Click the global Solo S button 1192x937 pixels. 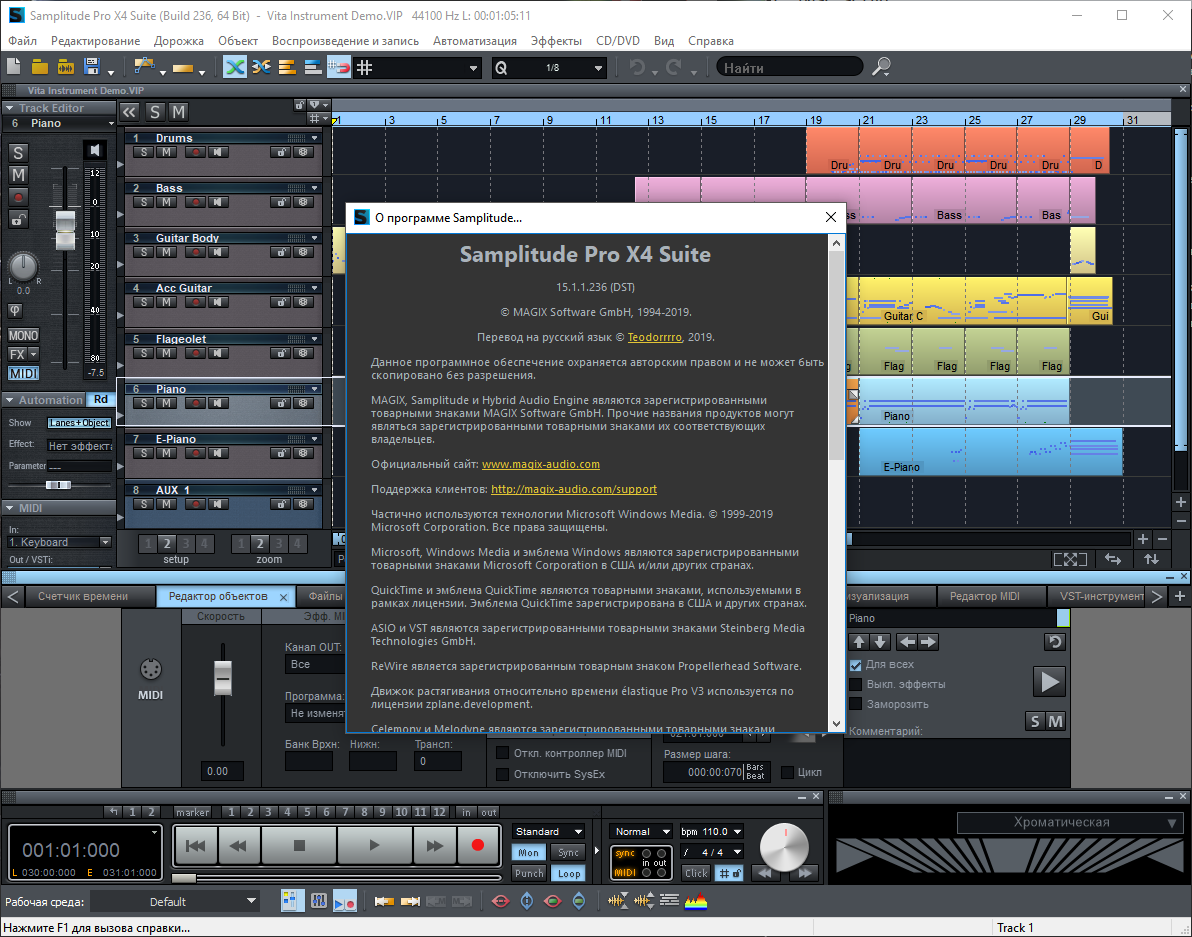[x=155, y=112]
